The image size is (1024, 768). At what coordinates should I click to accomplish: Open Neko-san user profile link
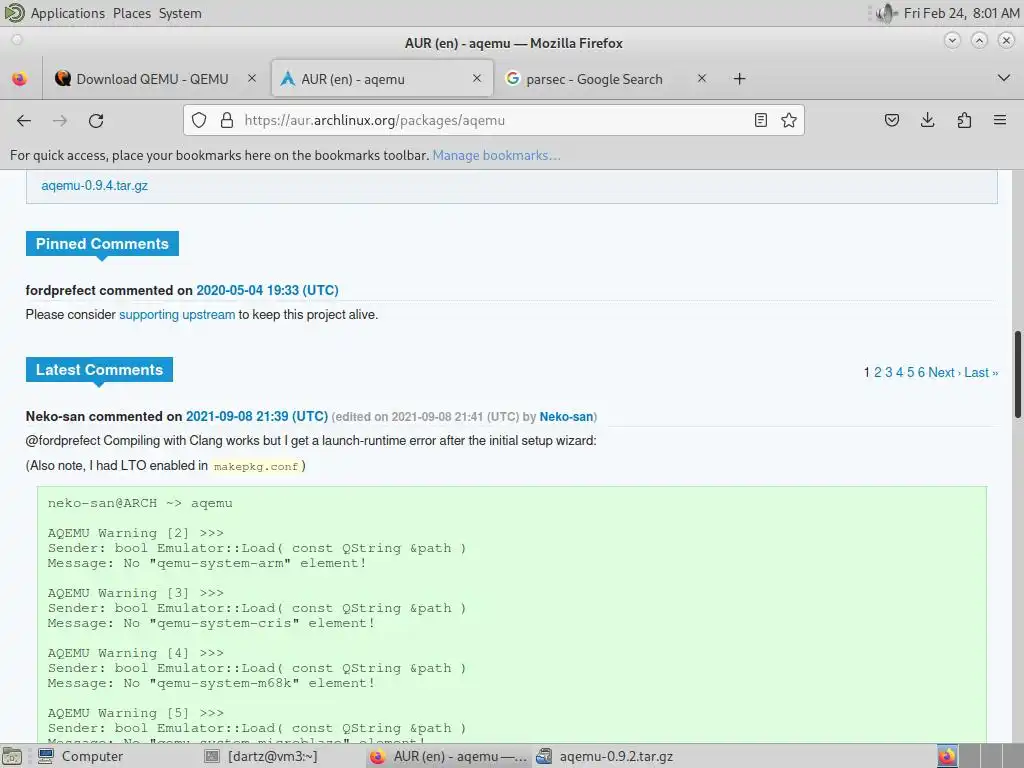click(x=566, y=417)
